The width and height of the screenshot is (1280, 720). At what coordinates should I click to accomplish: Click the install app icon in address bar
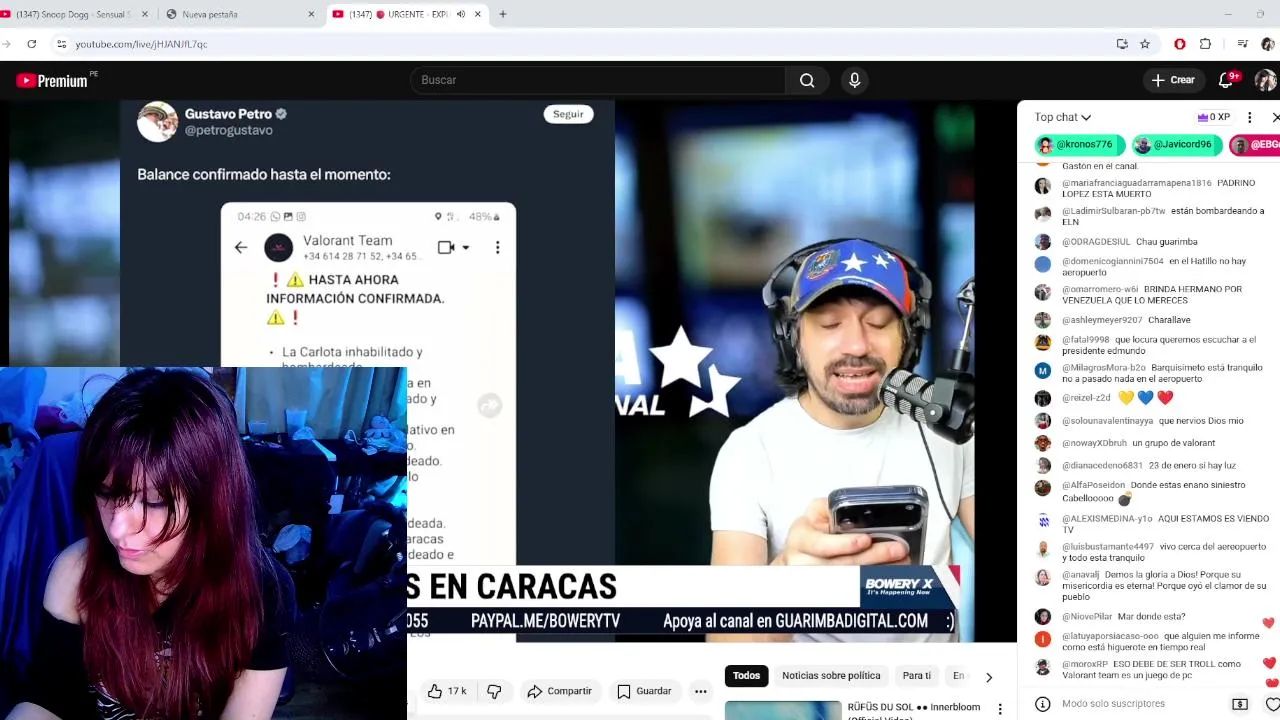[x=1122, y=44]
